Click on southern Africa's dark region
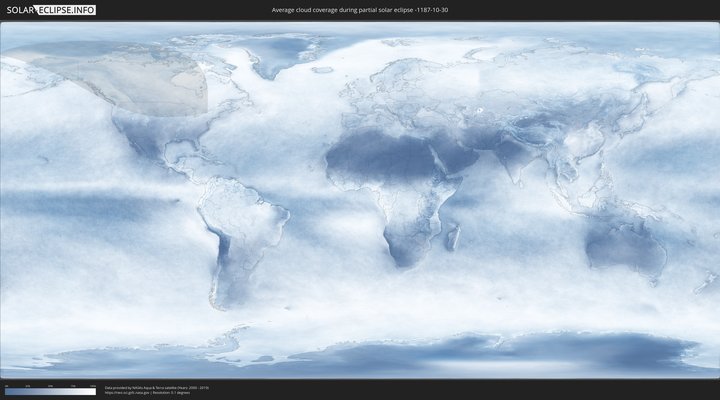Screen dimensions: 720x400 tap(405, 245)
